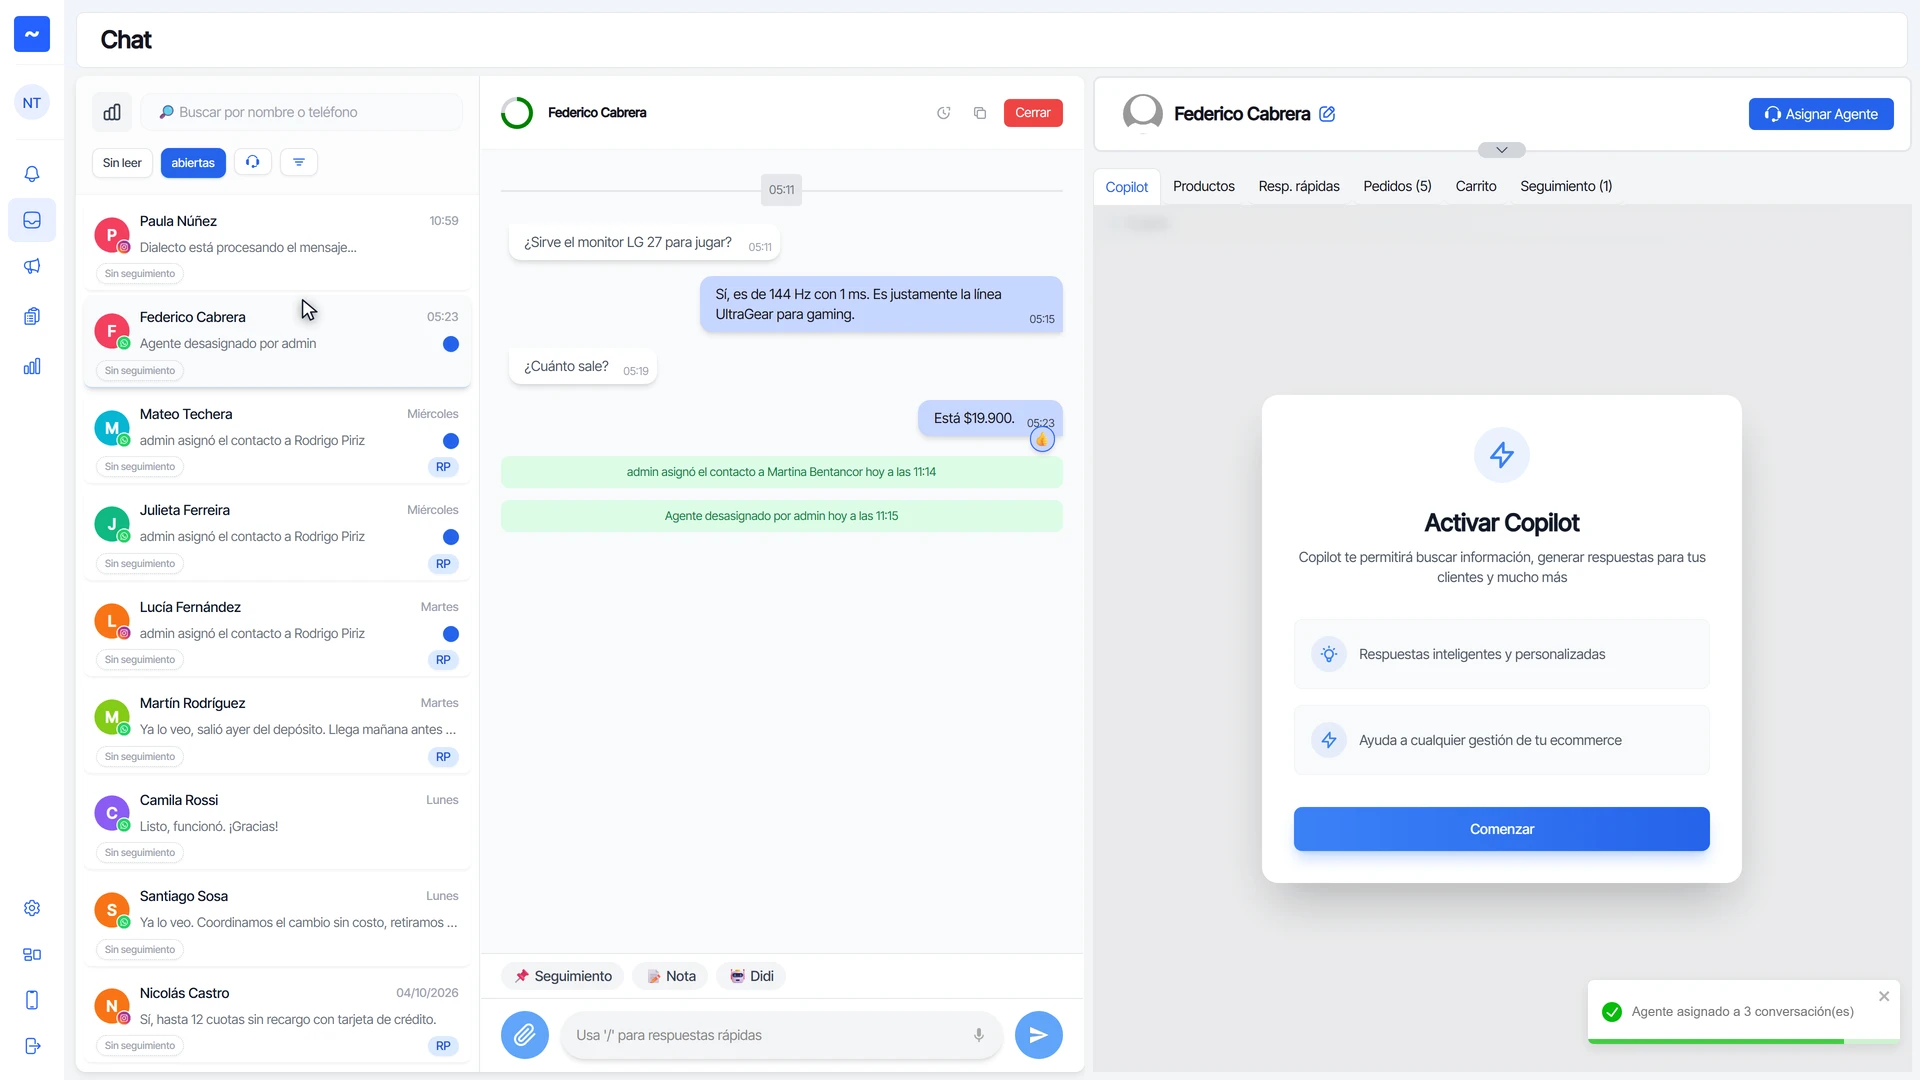Open the advanced filter options dropdown
This screenshot has width=1920, height=1080.
click(299, 162)
